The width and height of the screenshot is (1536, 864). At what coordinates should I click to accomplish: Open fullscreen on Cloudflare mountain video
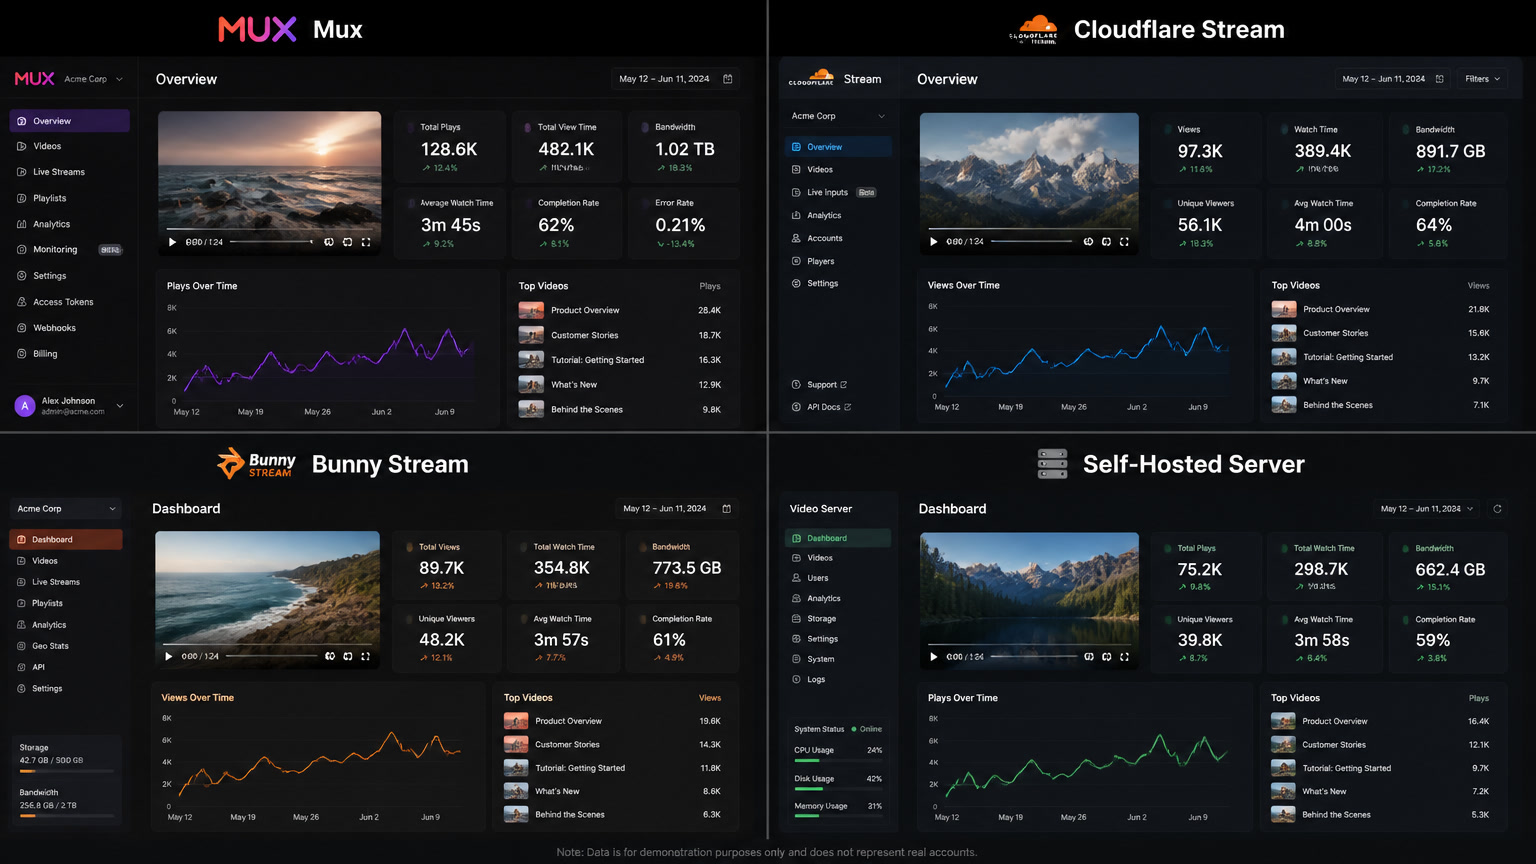pos(1124,241)
